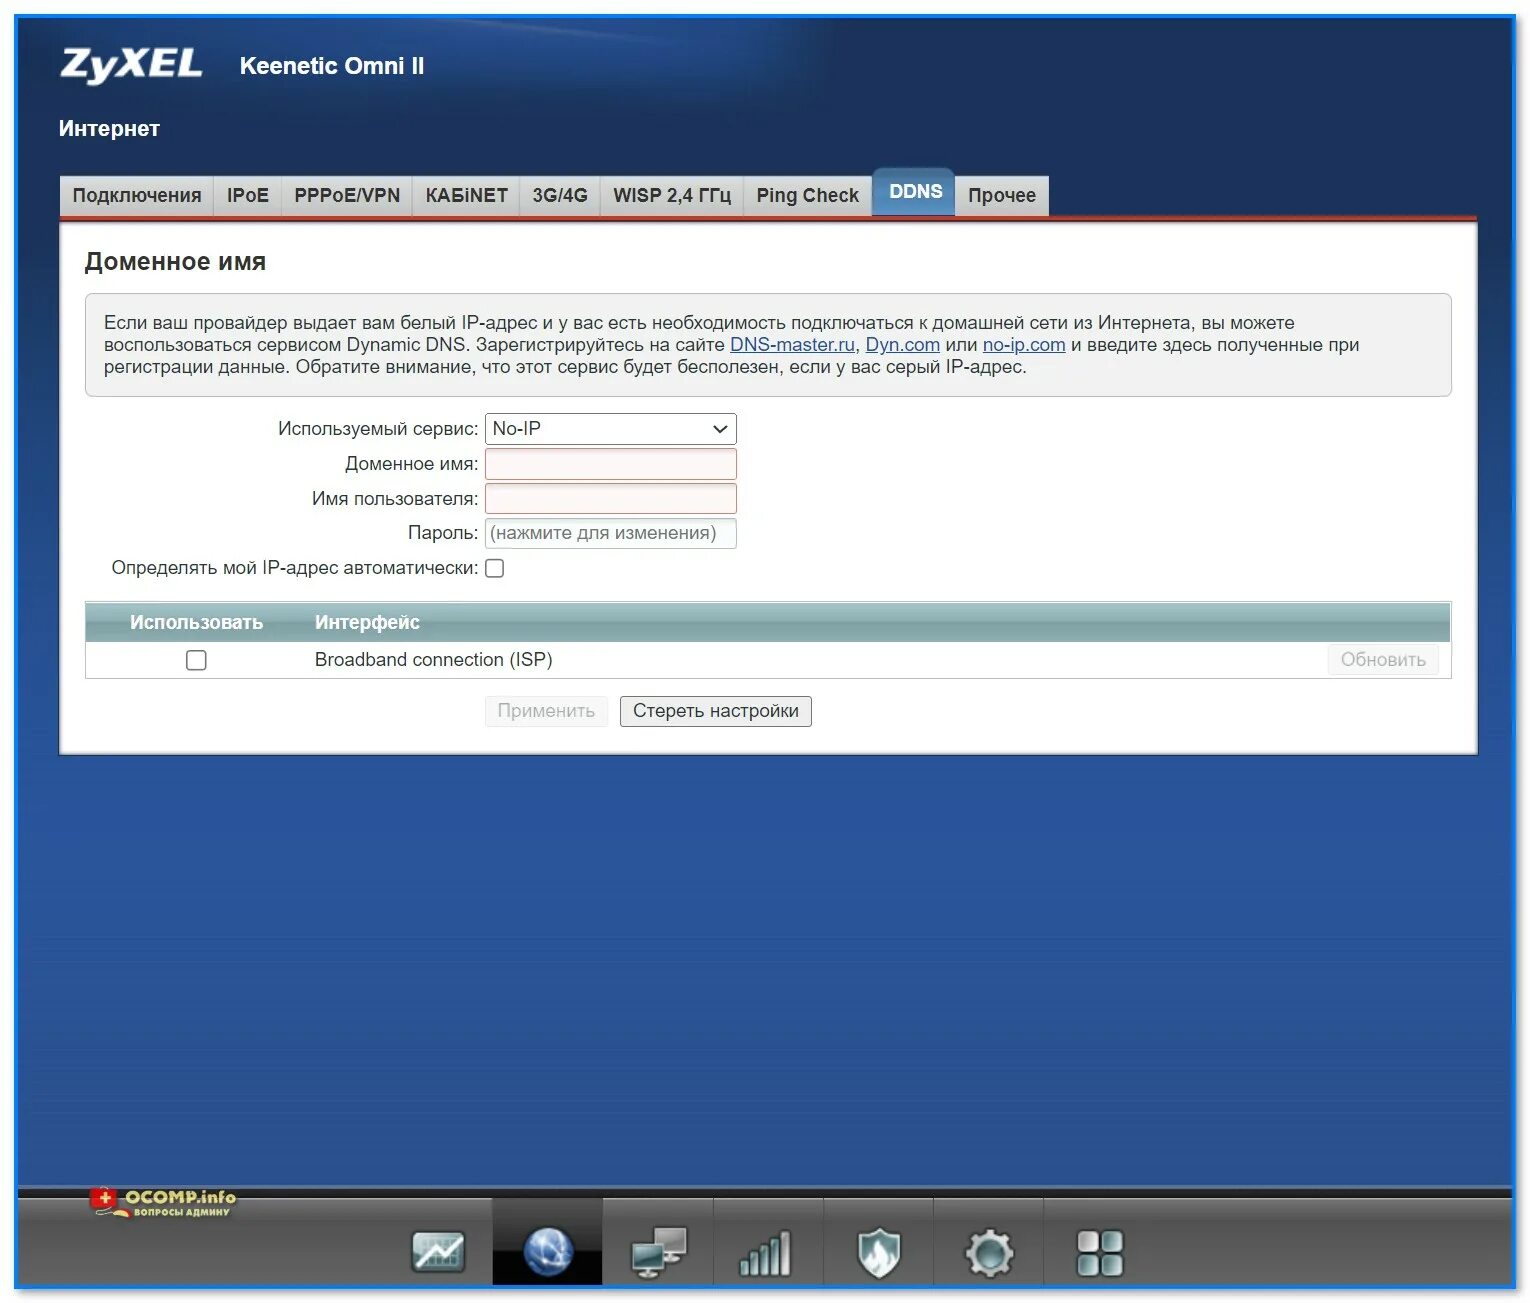
Task: Click the Обновить button
Action: point(1383,660)
